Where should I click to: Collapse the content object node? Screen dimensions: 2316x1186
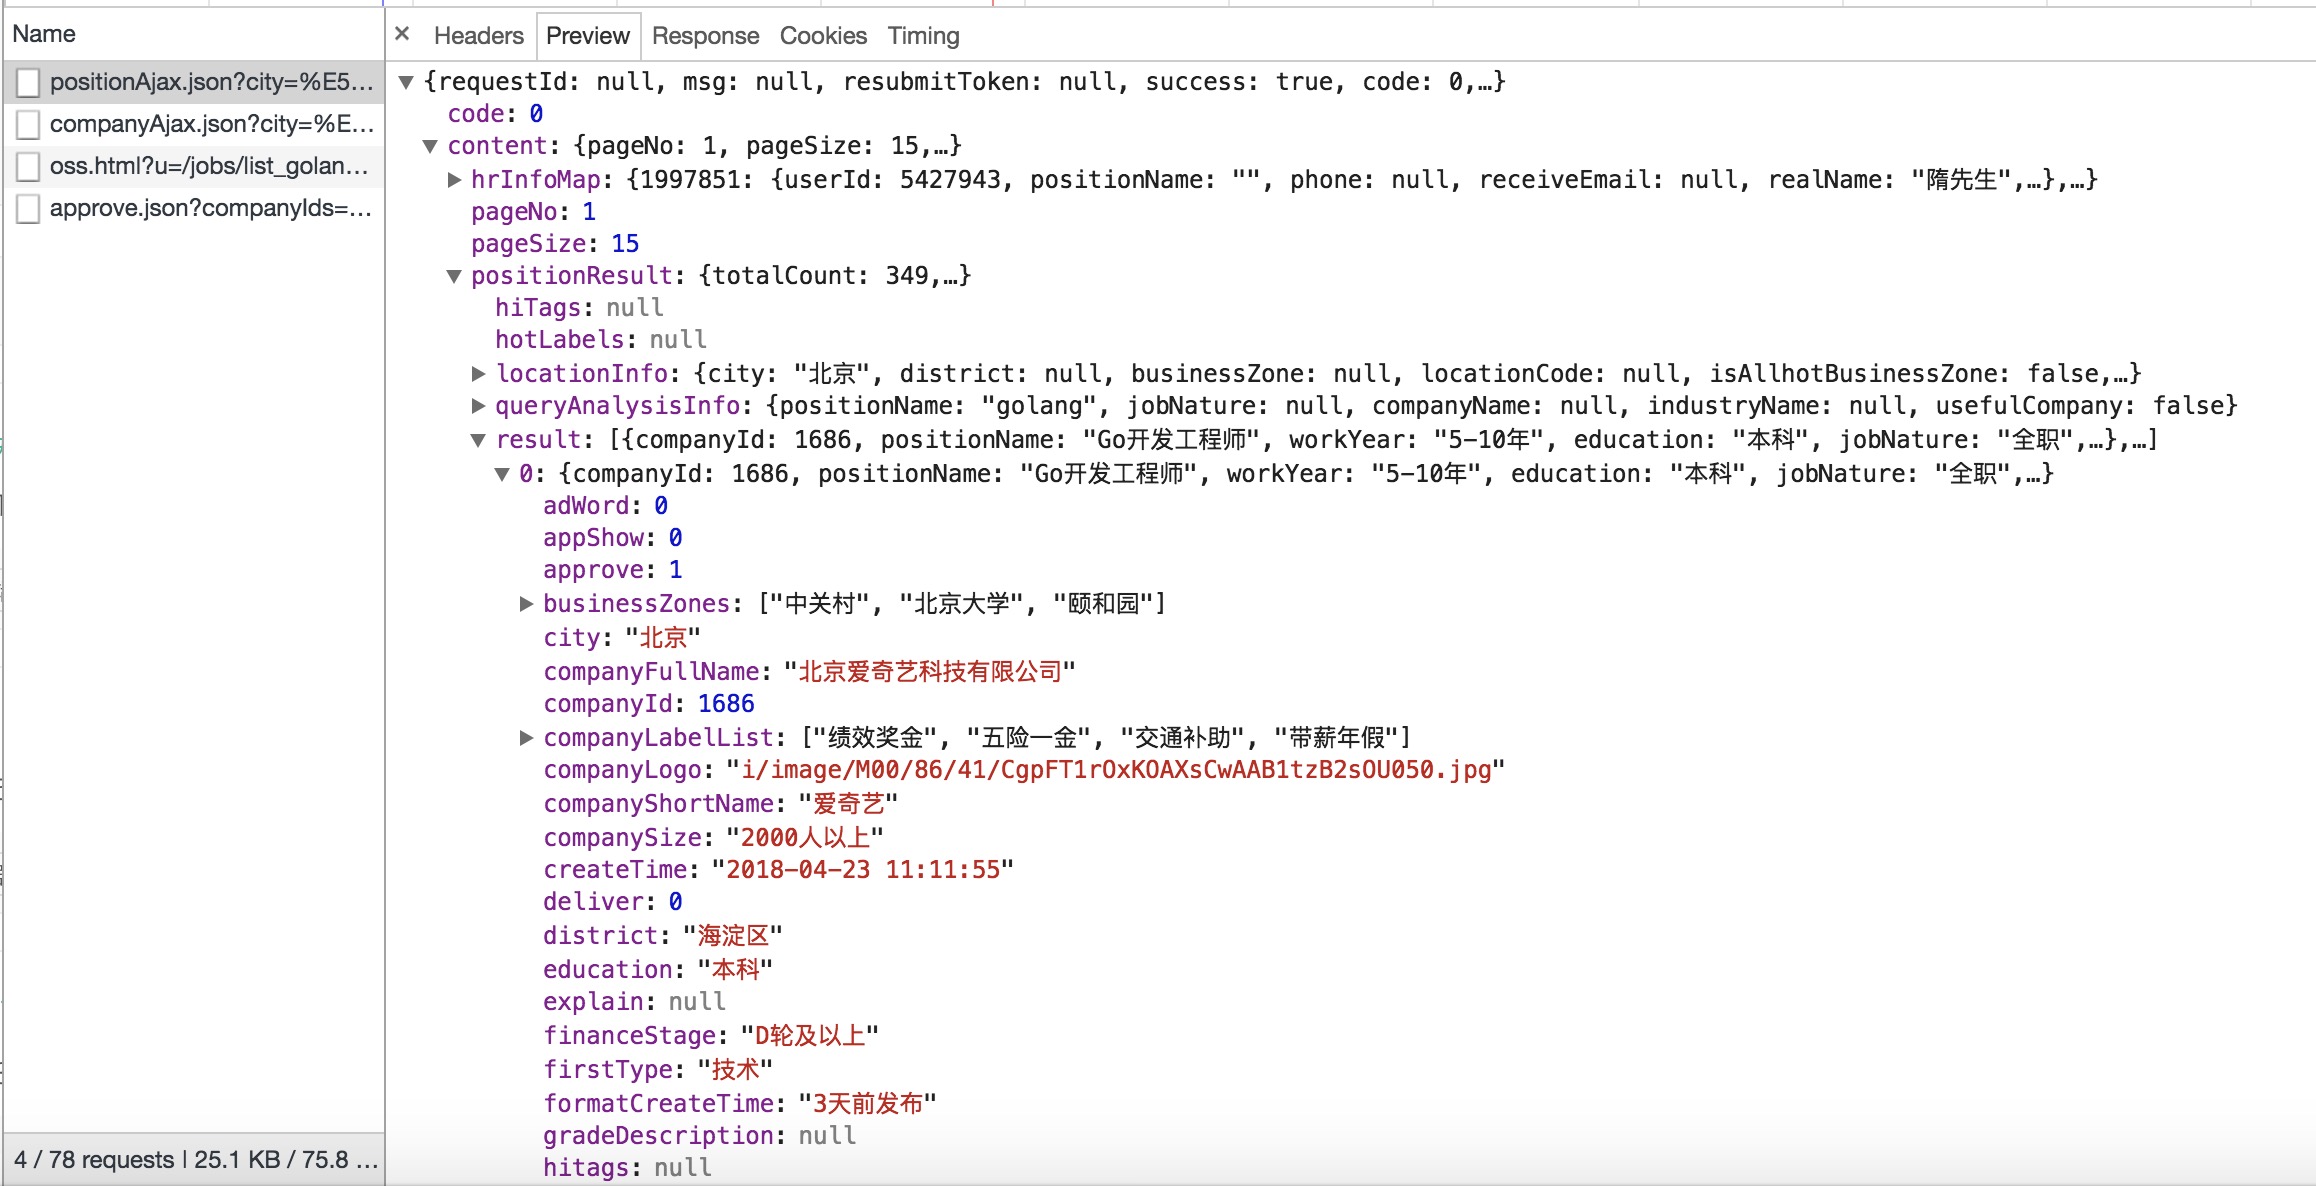(x=430, y=146)
